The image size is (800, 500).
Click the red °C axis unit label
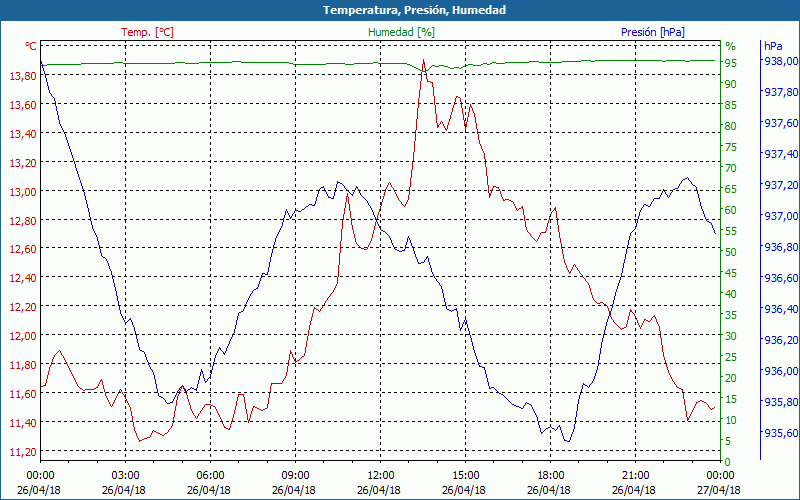click(31, 46)
